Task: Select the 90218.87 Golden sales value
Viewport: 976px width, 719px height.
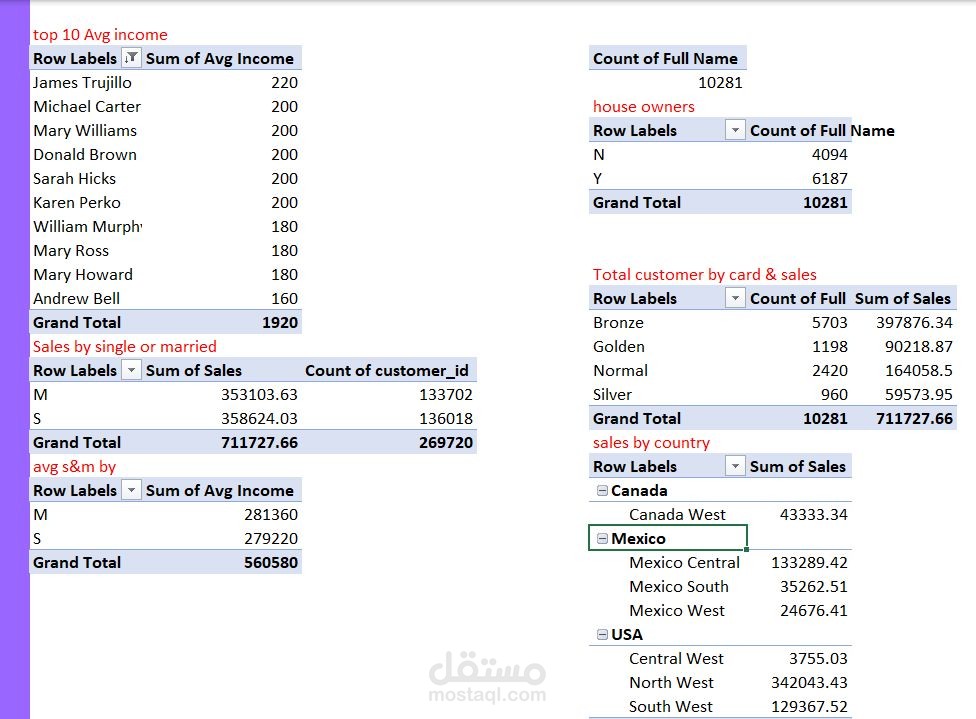Action: pyautogui.click(x=919, y=347)
